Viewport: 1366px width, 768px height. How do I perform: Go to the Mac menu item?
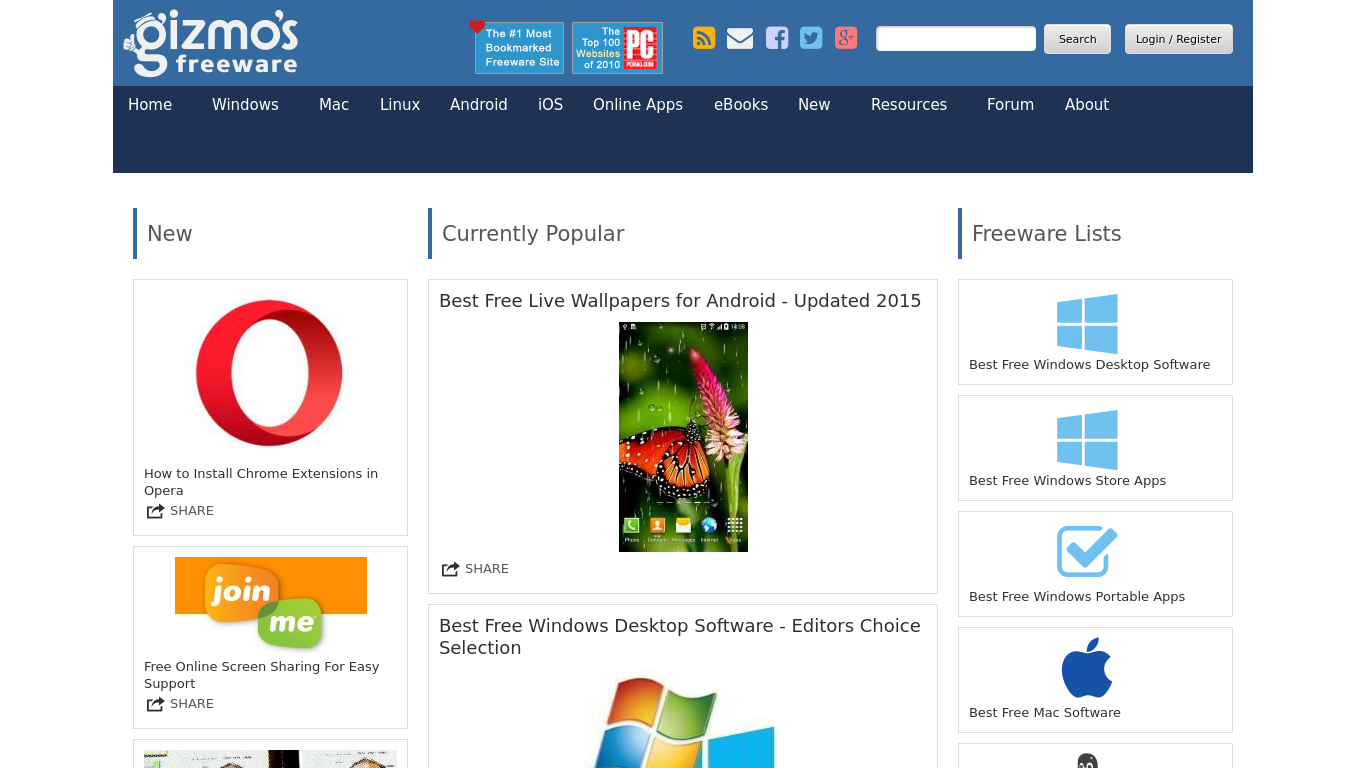[x=334, y=105]
